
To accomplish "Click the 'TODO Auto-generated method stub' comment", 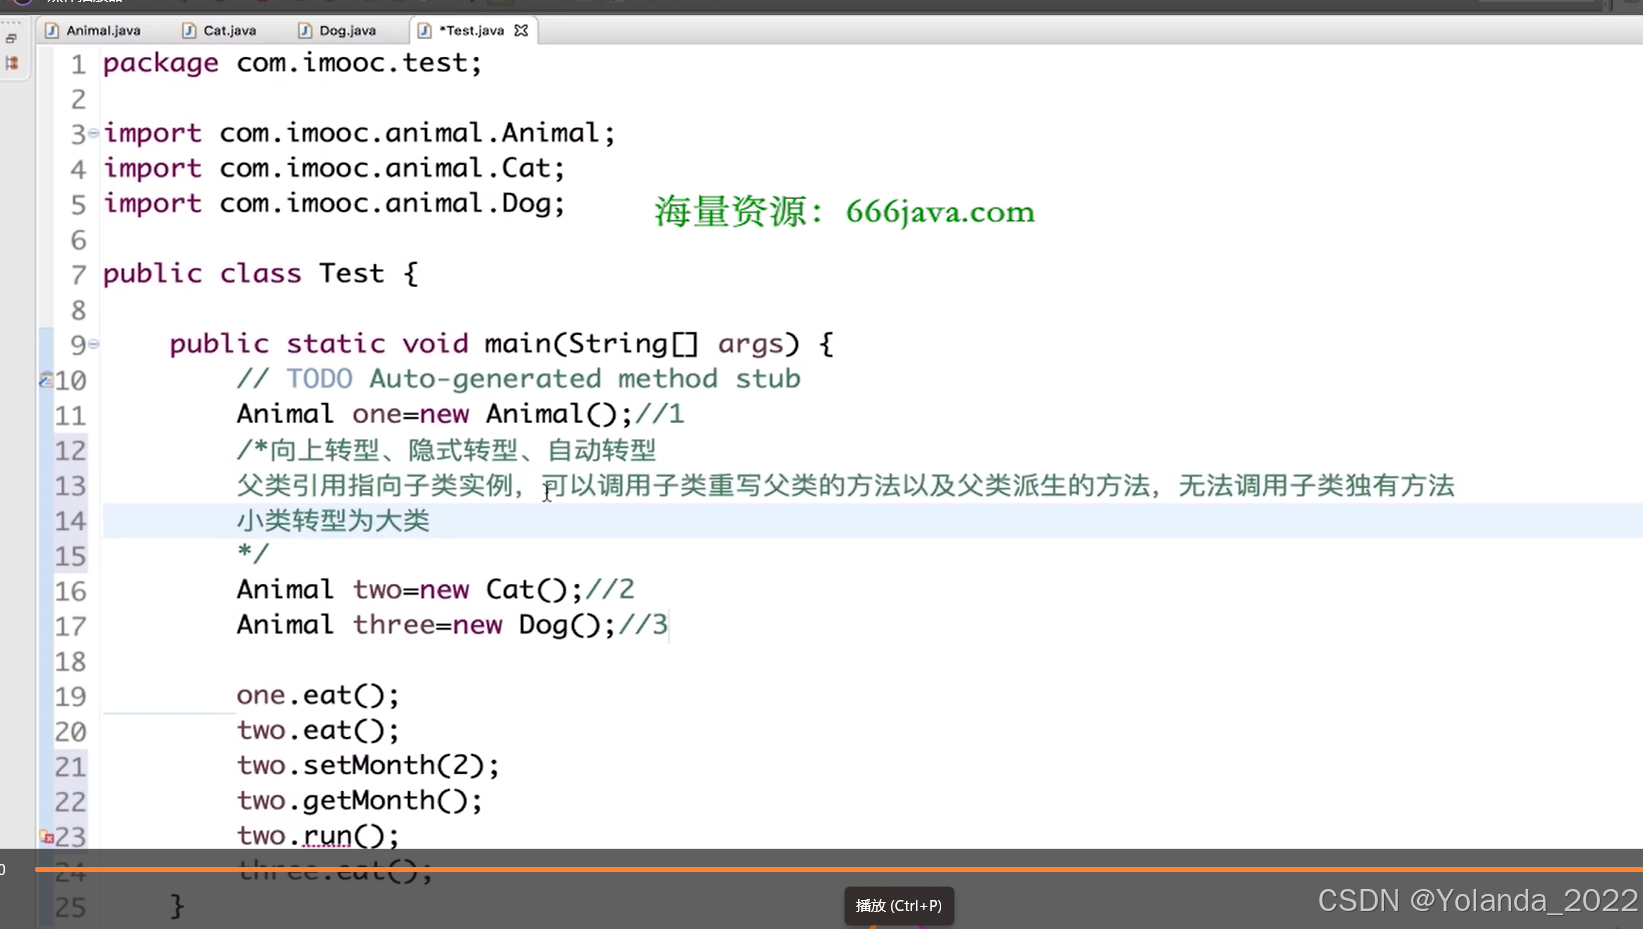I will click(x=543, y=379).
